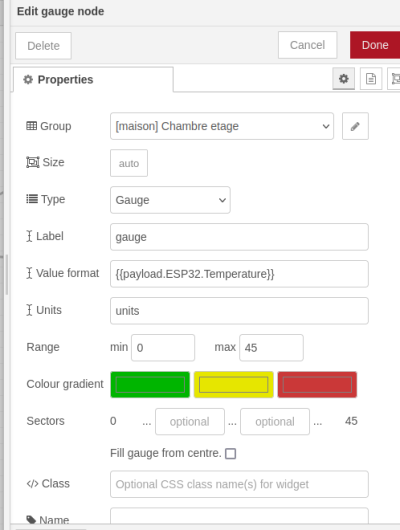Viewport: 400px width, 530px height.
Task: Open node description document icon
Action: [x=371, y=79]
